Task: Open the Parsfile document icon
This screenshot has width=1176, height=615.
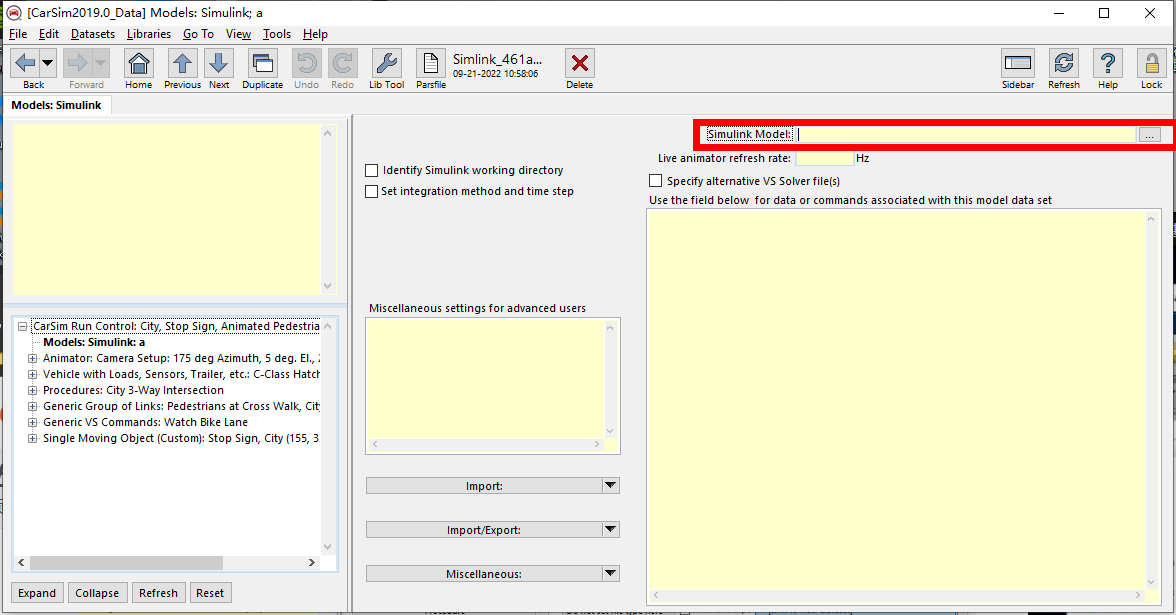Action: [430, 63]
